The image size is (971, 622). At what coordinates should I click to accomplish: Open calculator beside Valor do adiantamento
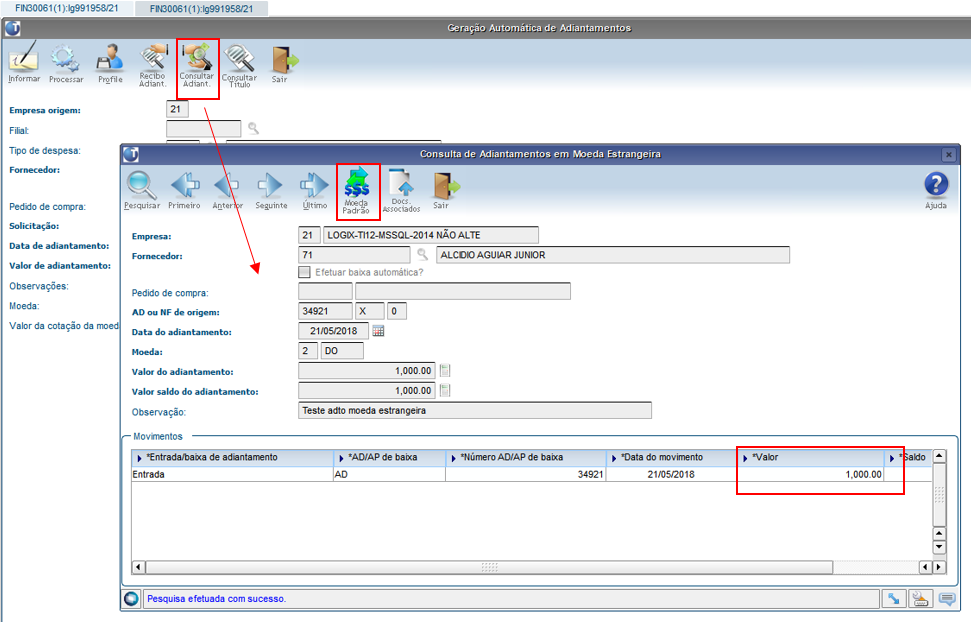[445, 370]
